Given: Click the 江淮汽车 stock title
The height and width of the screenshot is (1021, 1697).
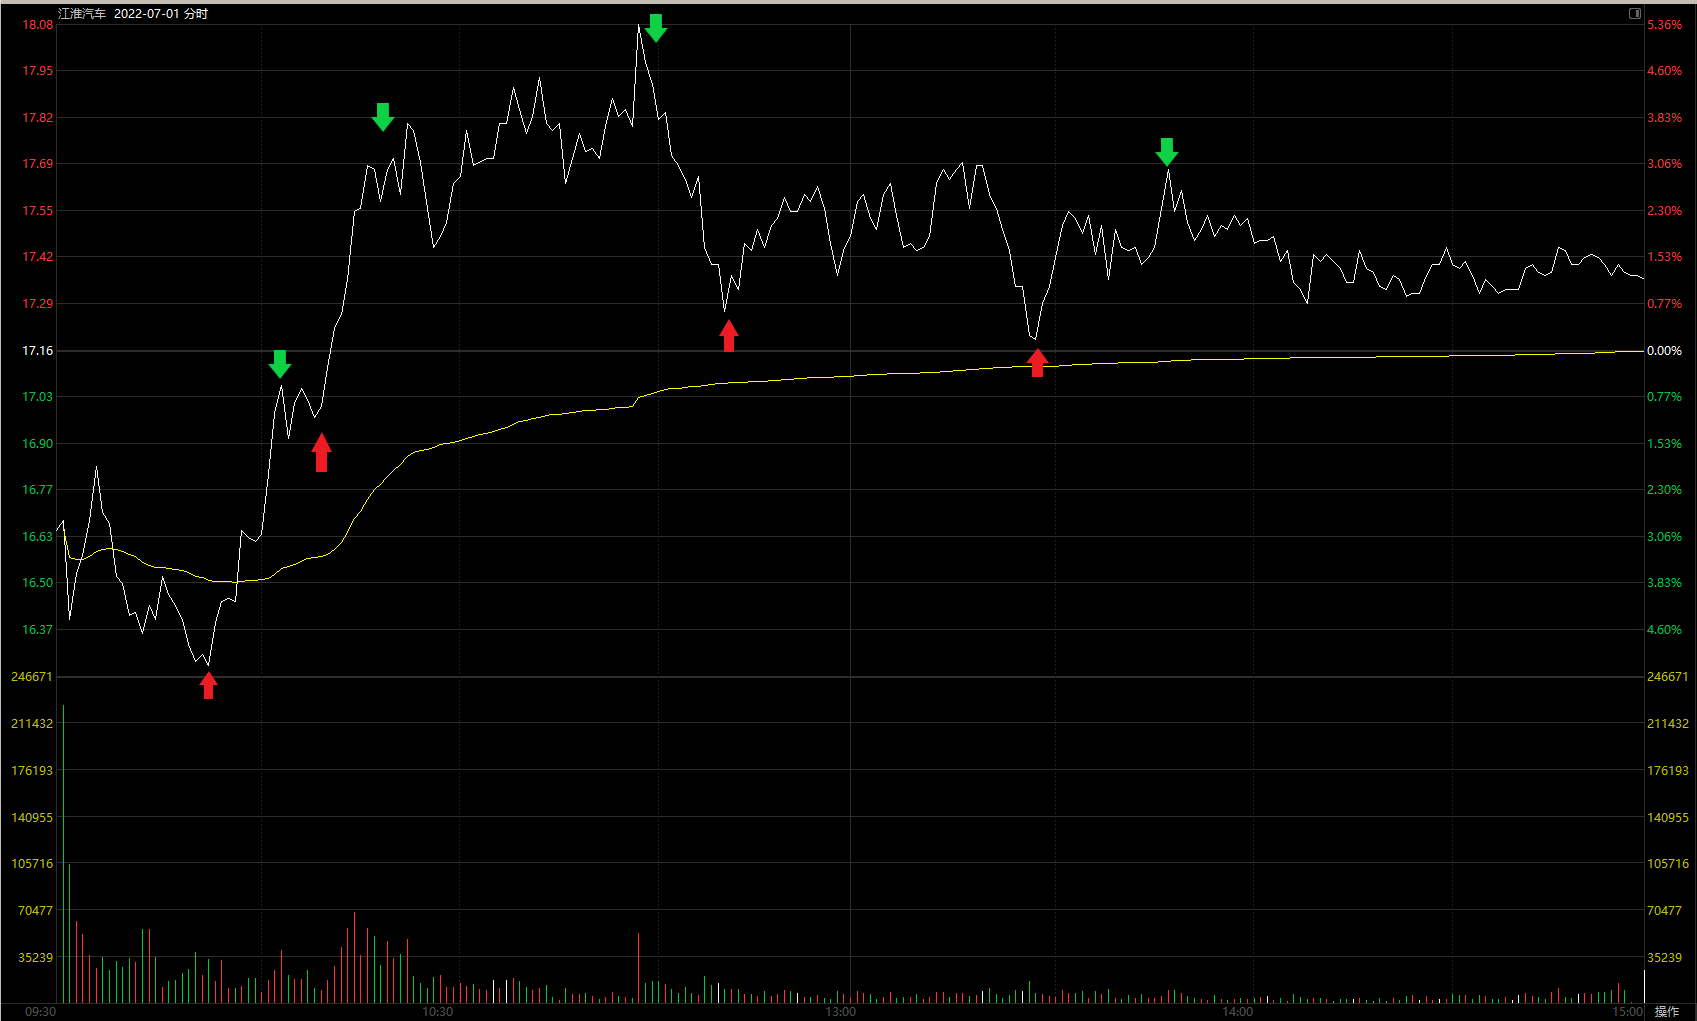Looking at the screenshot, I should [82, 13].
